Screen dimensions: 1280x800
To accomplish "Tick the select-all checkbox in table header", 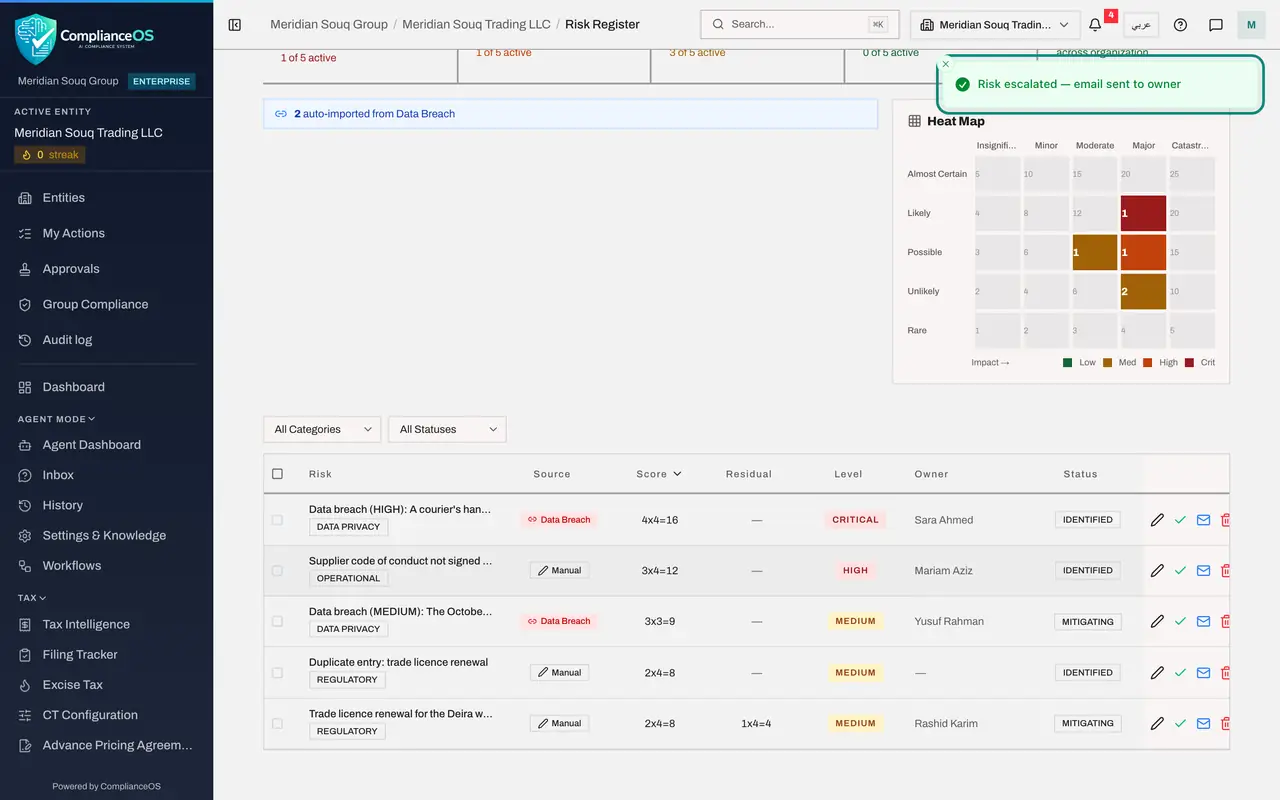I will coord(277,474).
